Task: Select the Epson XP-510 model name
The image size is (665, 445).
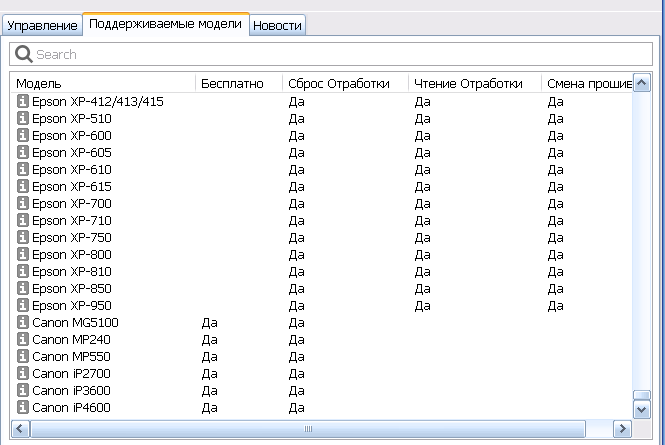Action: point(72,118)
